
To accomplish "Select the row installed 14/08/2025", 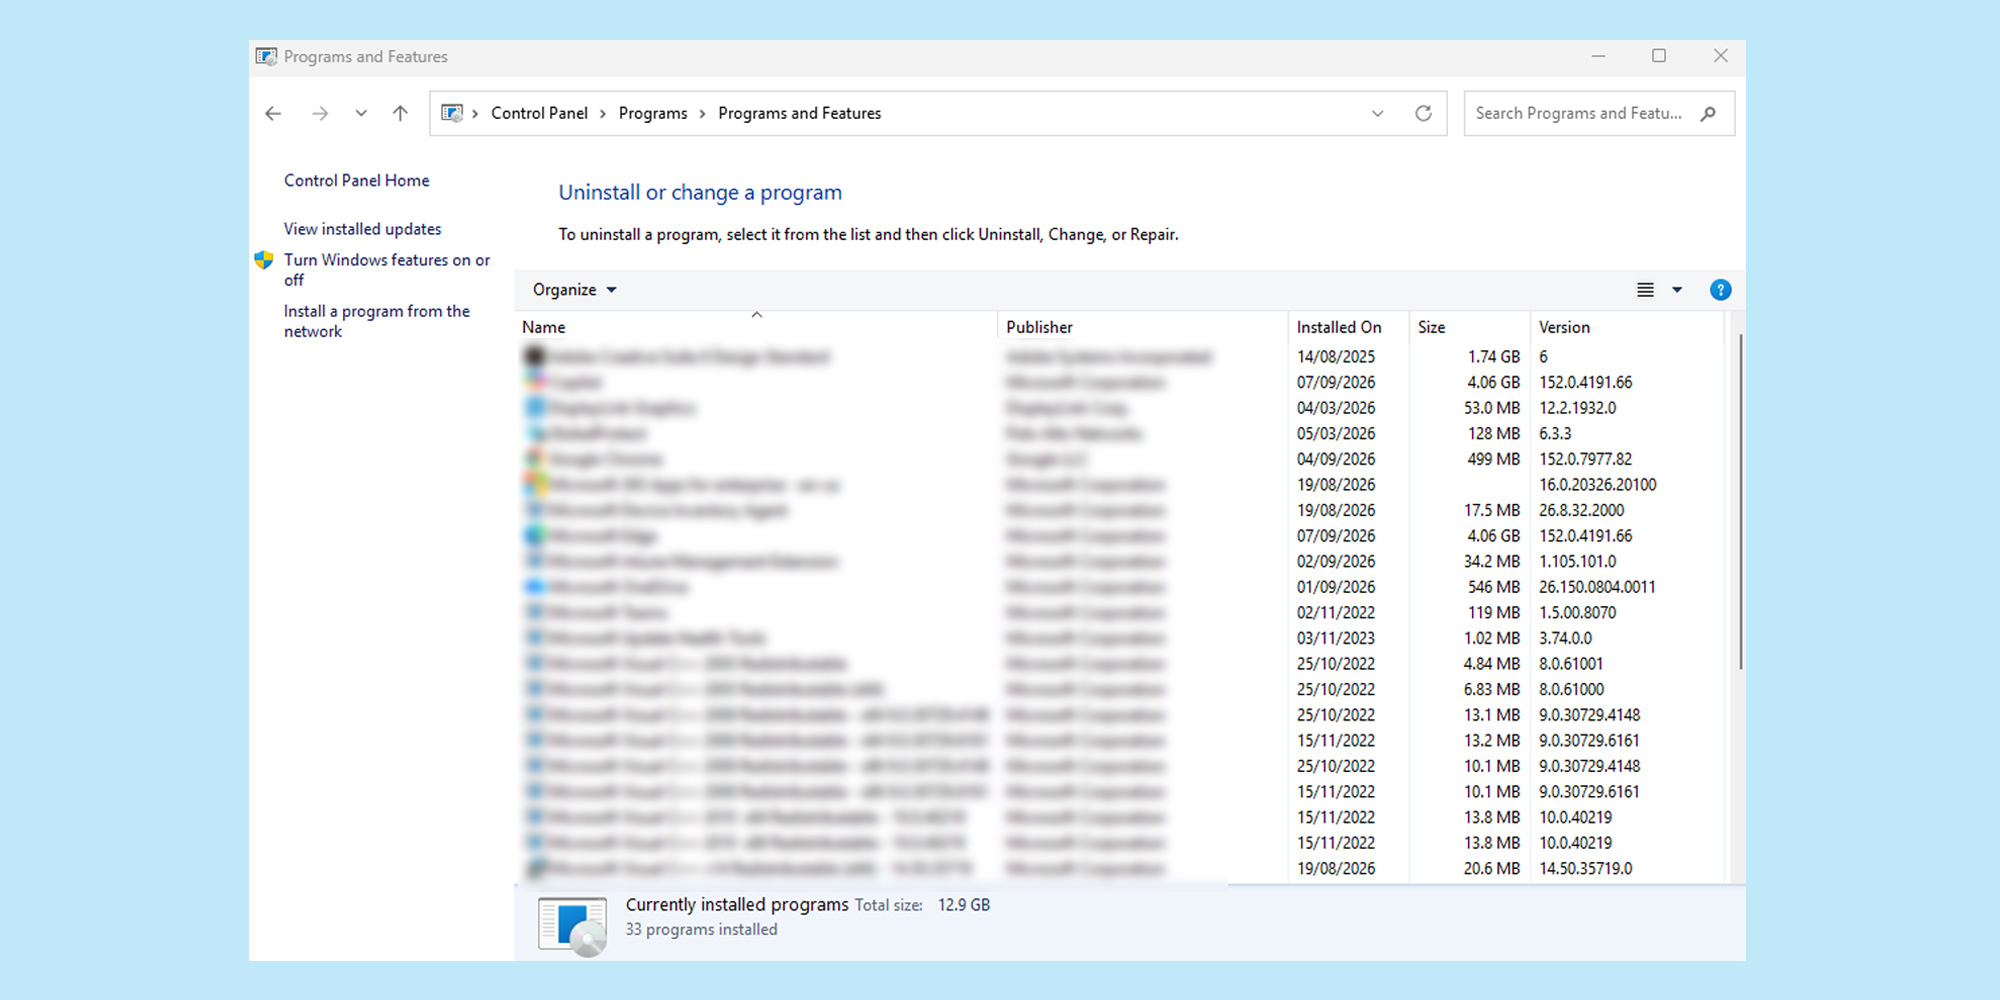I will [x=1120, y=357].
